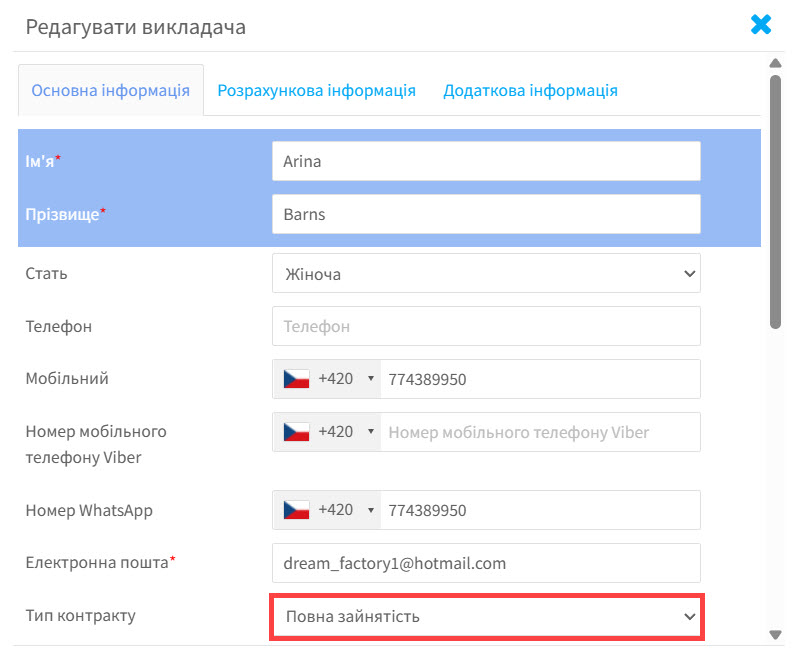Click Czech flag in WhatsApp field
797x652 pixels.
click(x=296, y=510)
